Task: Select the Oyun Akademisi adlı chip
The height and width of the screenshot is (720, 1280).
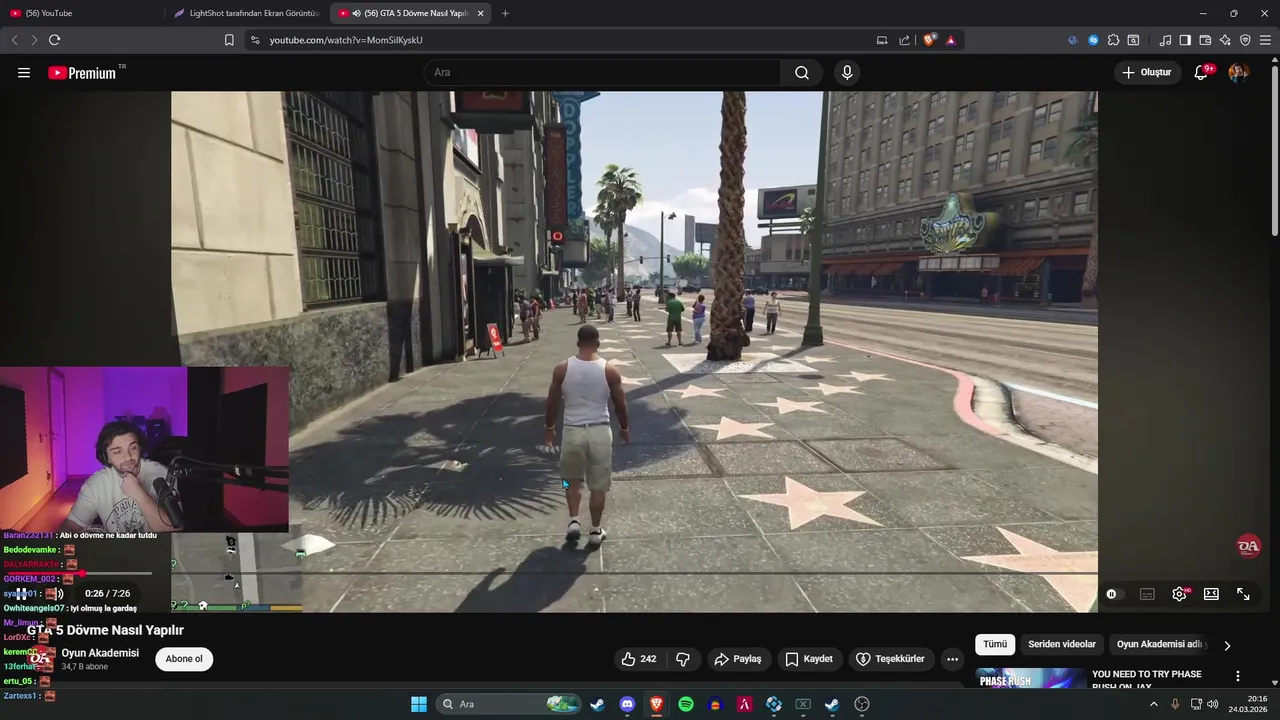Action: 1161,645
